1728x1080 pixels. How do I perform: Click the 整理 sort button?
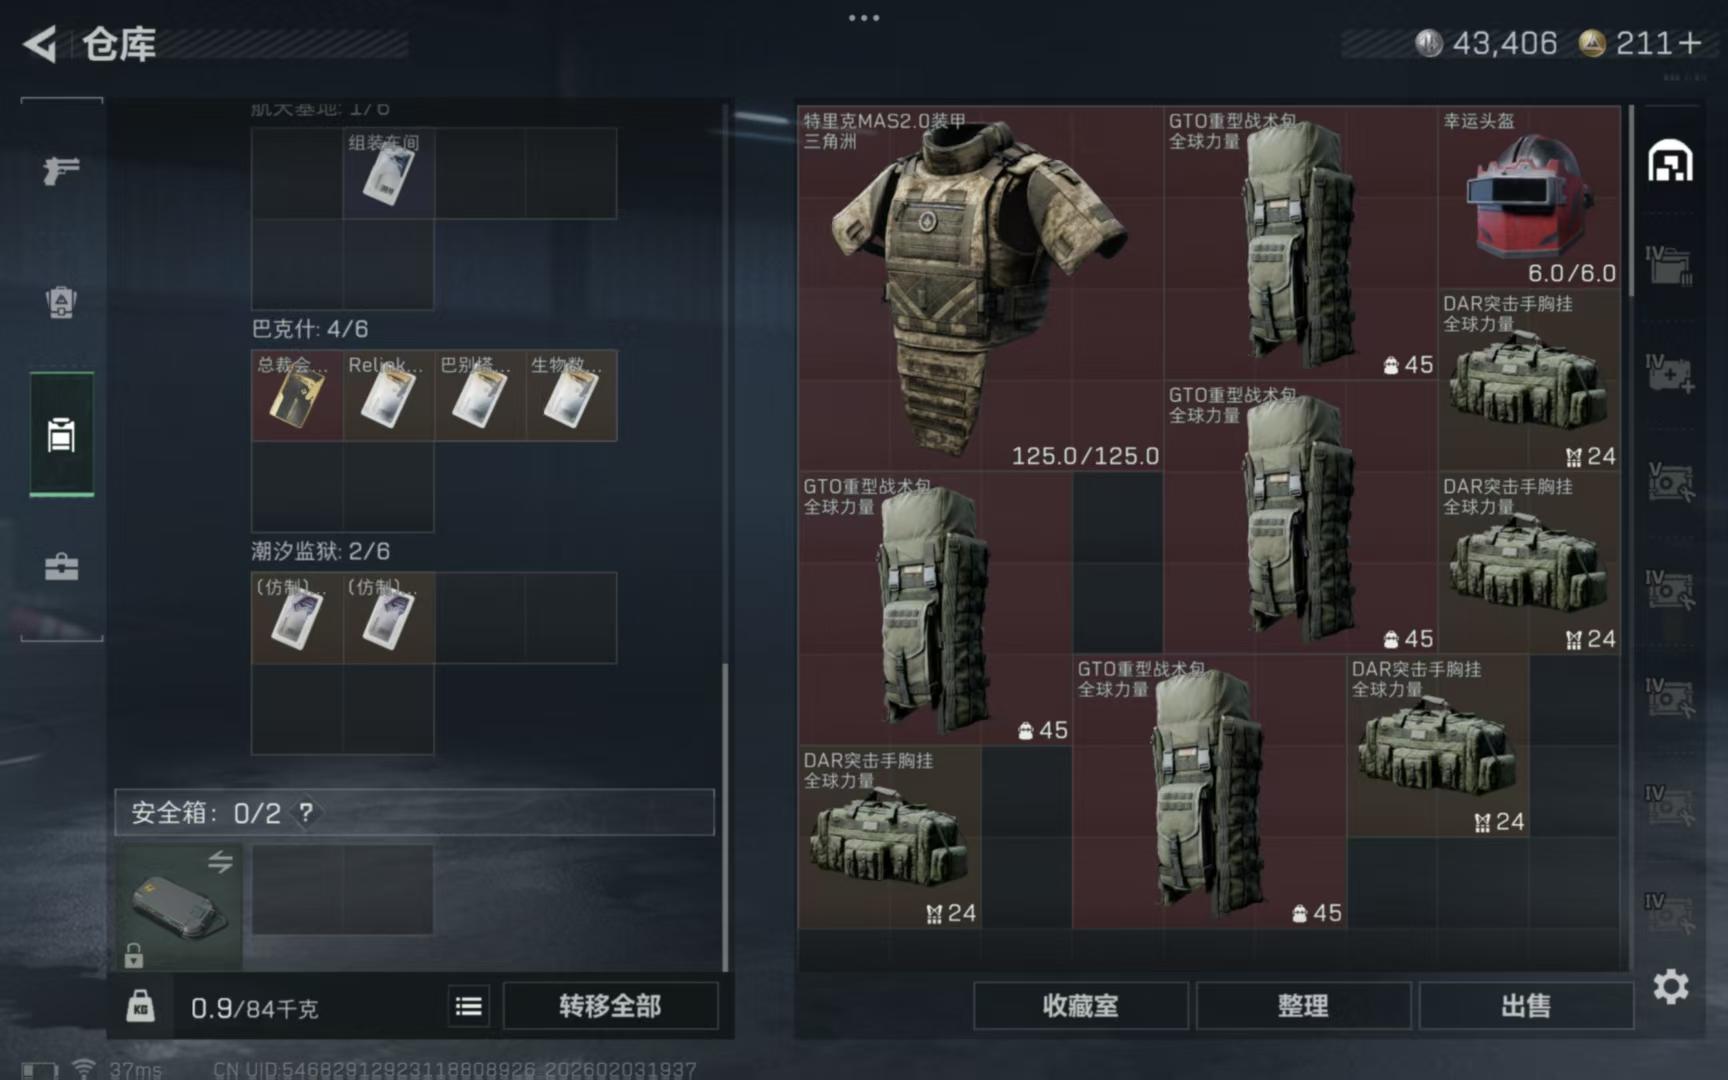point(1303,1006)
